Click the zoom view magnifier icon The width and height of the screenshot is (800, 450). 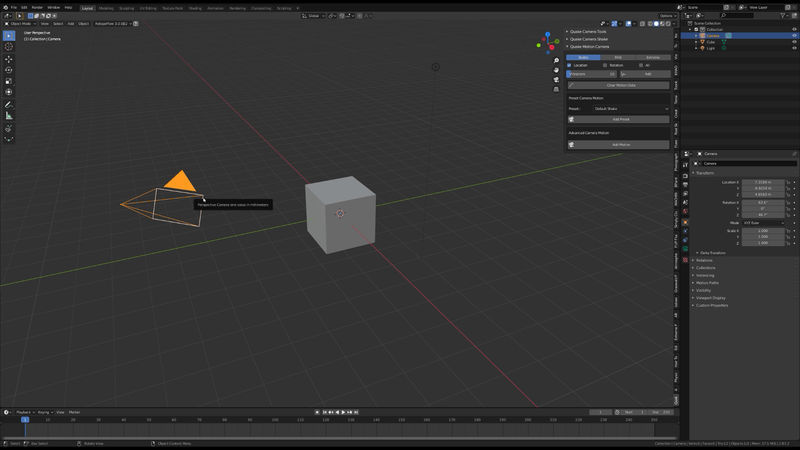tap(556, 61)
